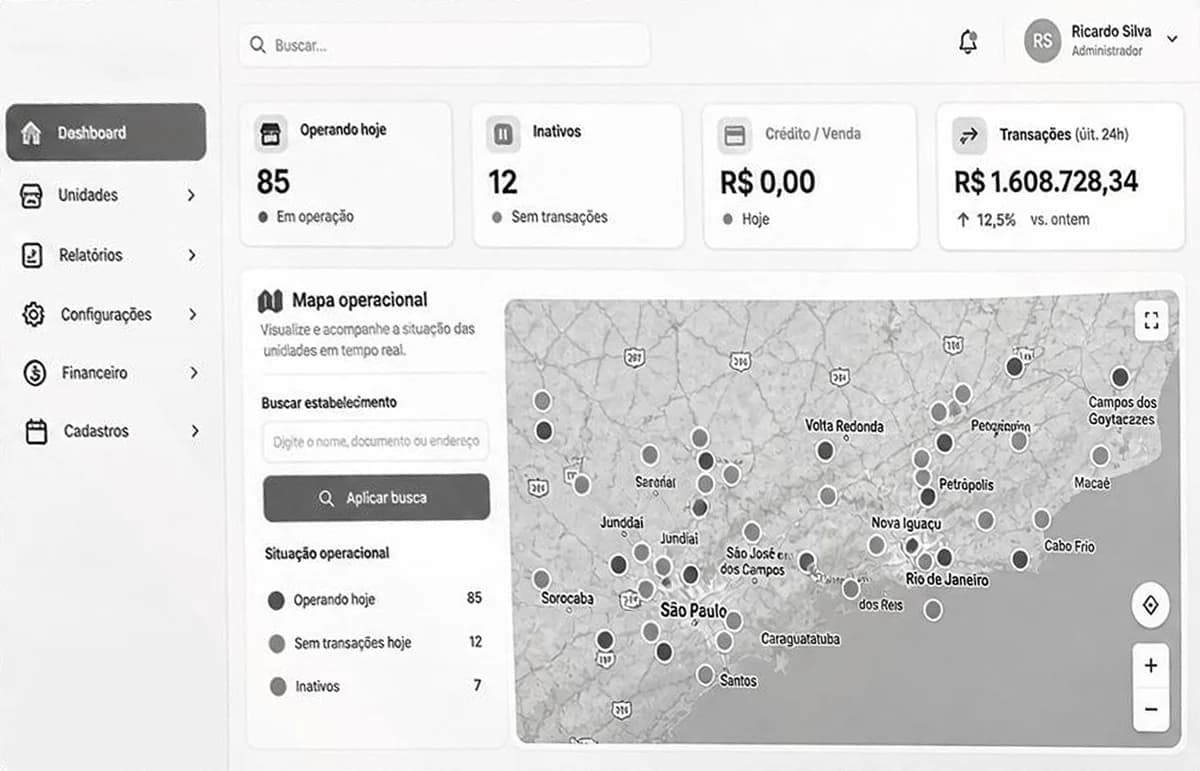Click the Sem transações status text
This screenshot has height=771, width=1200.
559,217
